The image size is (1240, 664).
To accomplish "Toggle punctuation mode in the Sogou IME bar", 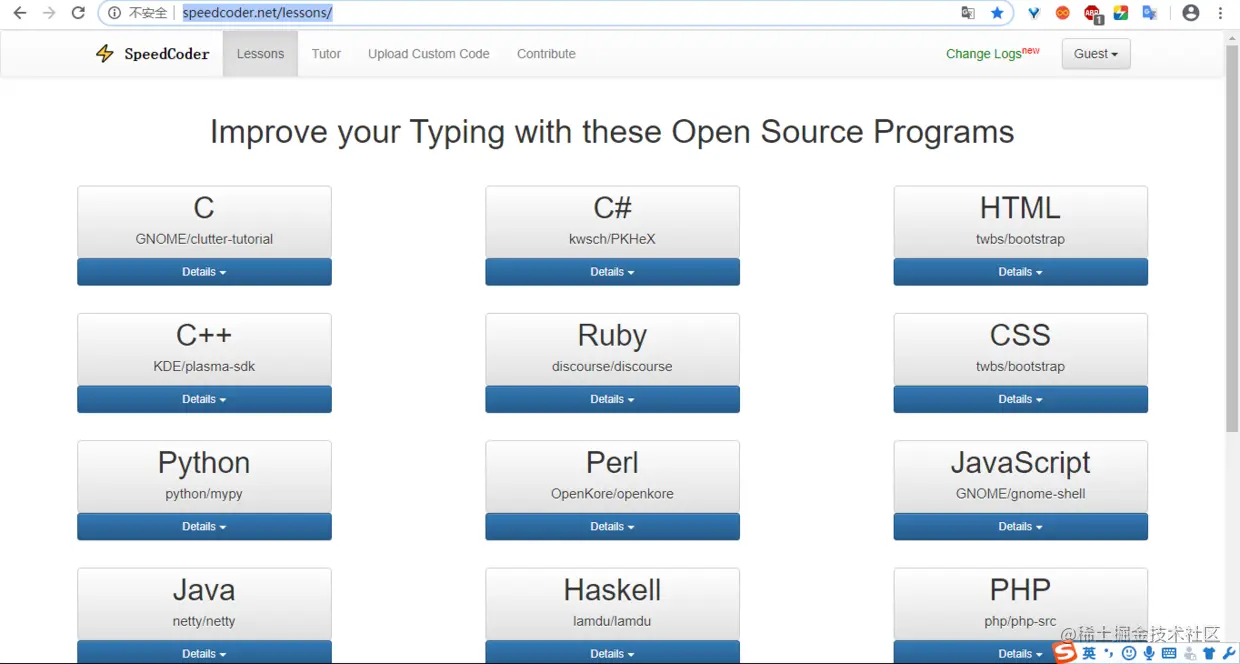I will (x=1108, y=653).
